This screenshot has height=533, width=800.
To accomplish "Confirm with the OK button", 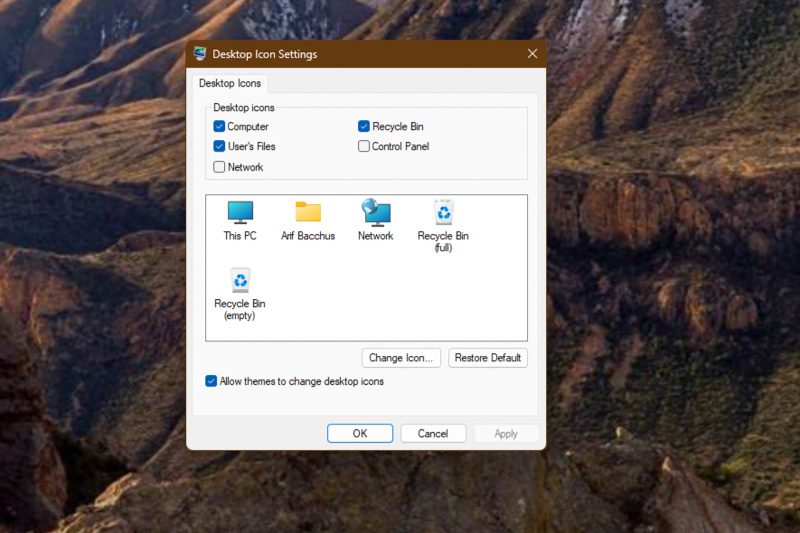I will click(360, 434).
